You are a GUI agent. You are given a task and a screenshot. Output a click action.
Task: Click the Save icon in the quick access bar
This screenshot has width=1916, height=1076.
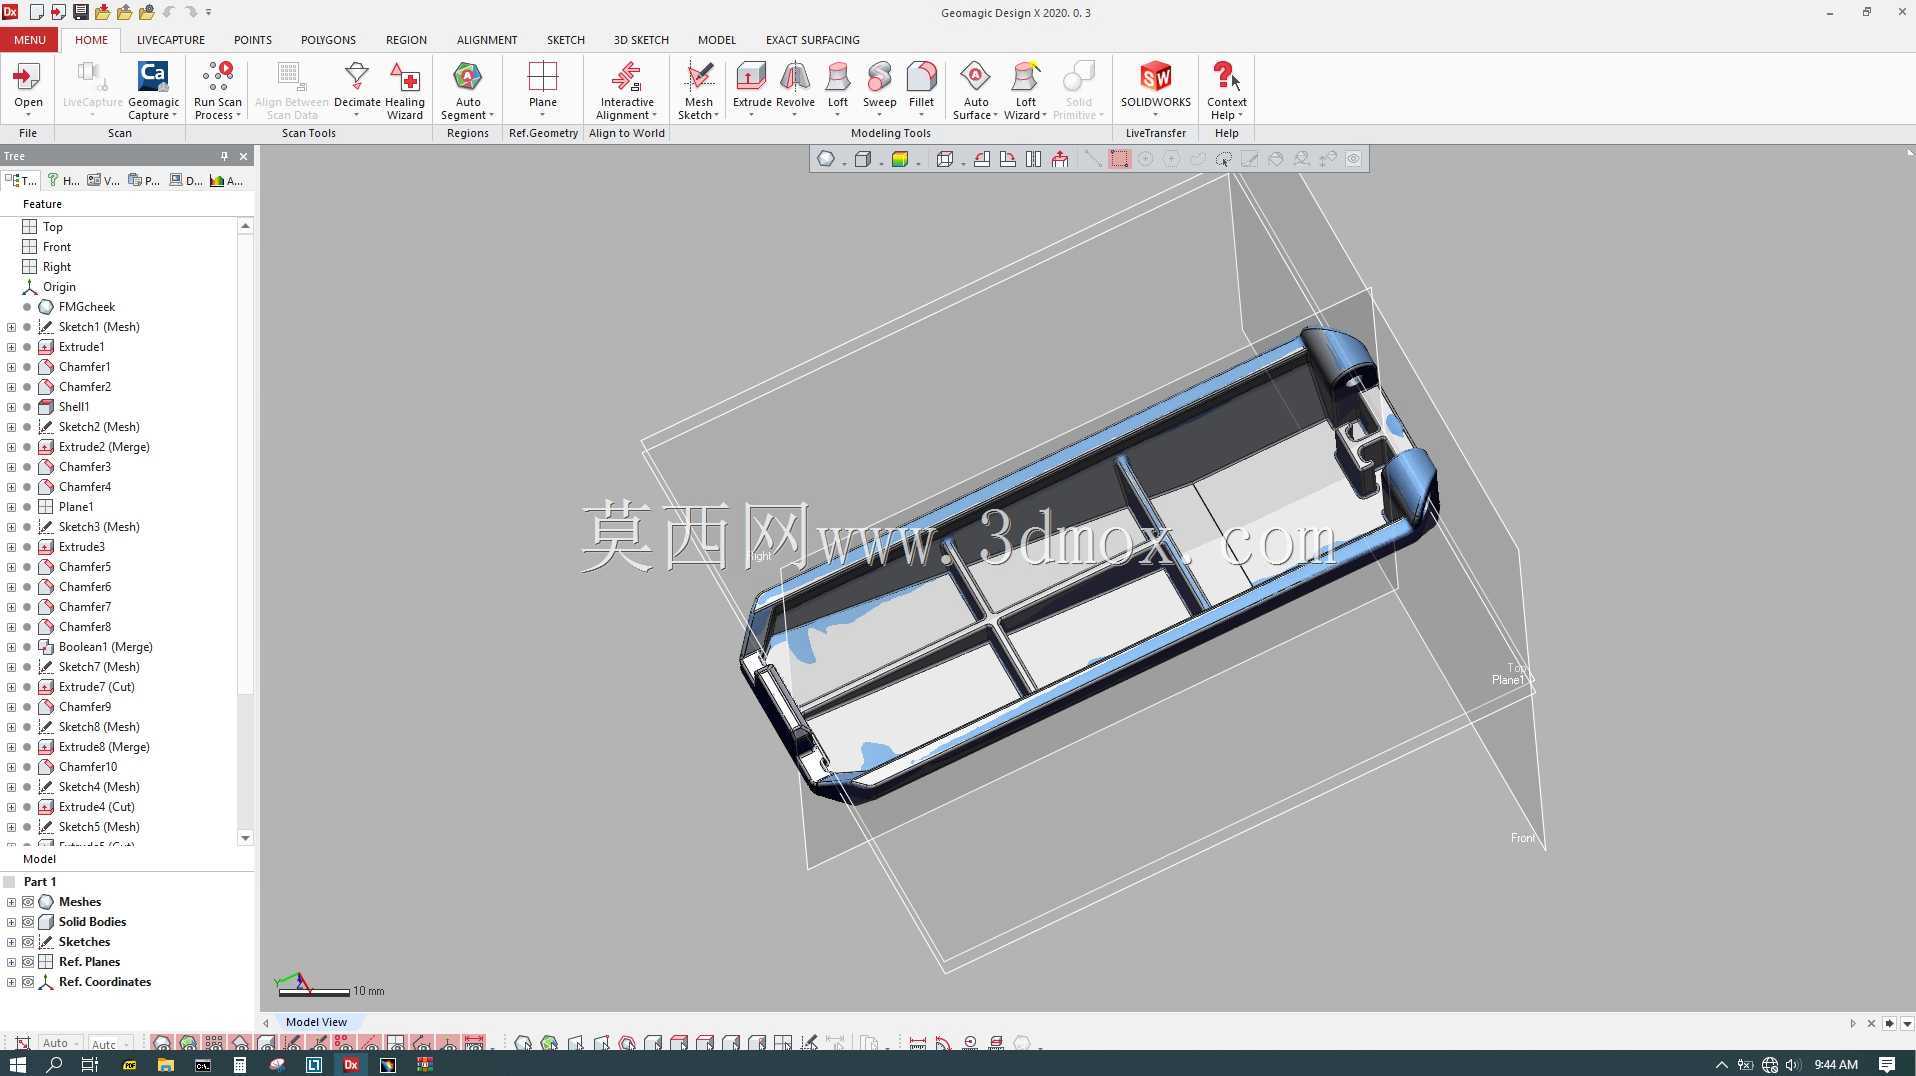pos(80,12)
